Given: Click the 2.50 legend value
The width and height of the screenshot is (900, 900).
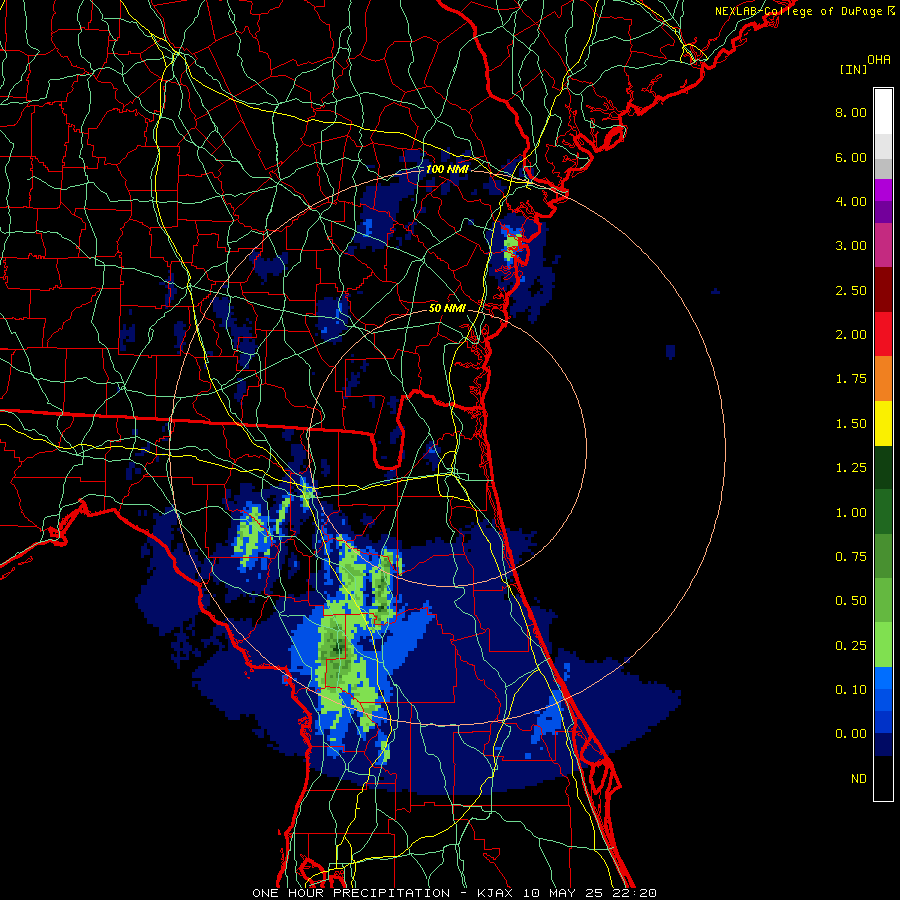Looking at the screenshot, I should point(851,290).
